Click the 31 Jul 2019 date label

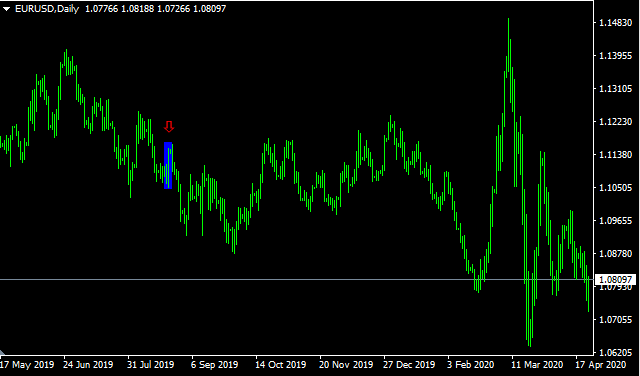[151, 364]
